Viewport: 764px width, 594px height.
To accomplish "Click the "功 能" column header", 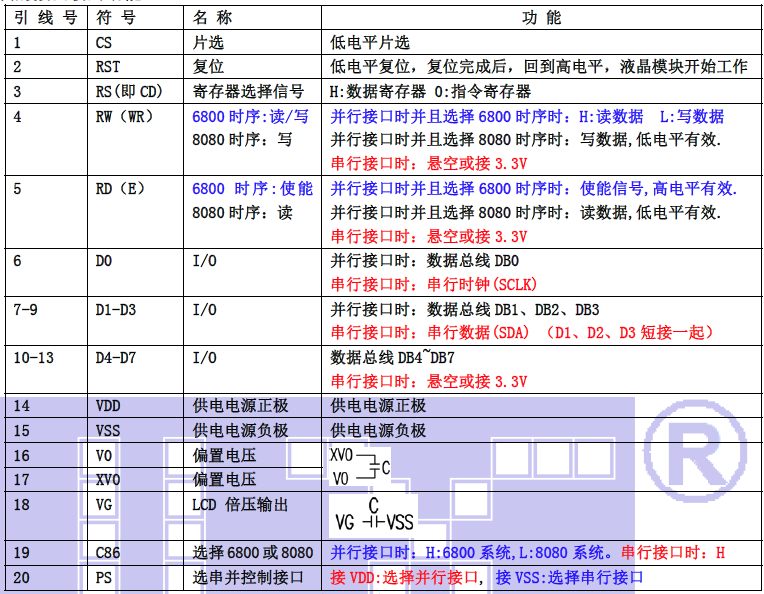I will 542,19.
